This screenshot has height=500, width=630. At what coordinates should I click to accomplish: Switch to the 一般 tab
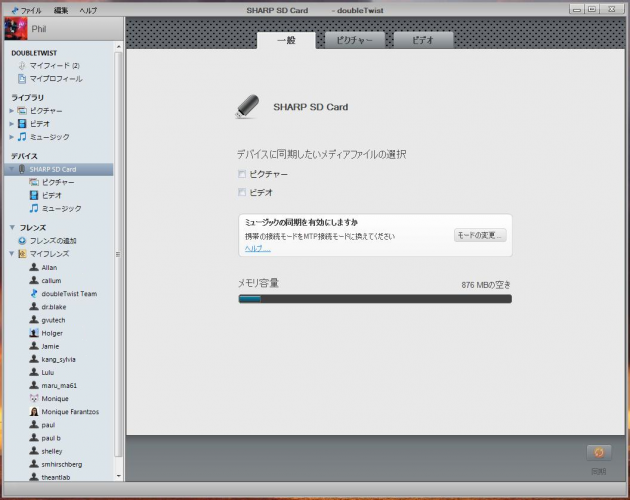[286, 41]
